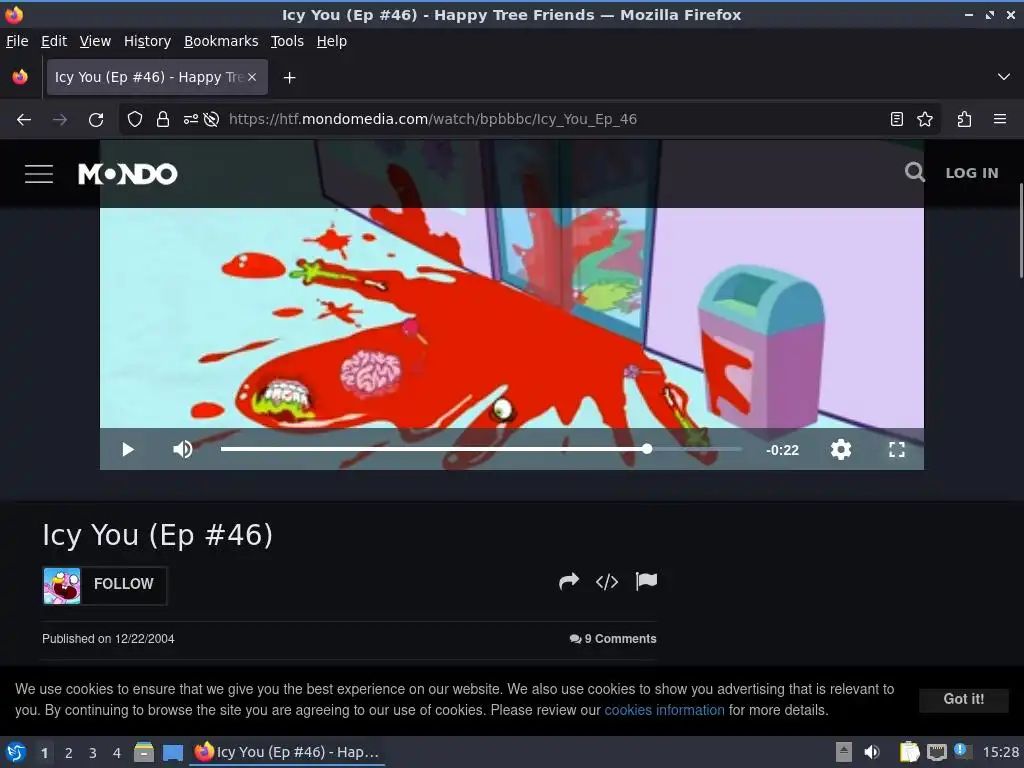Mute the video volume
Screen dimensions: 1024x768
(182, 449)
